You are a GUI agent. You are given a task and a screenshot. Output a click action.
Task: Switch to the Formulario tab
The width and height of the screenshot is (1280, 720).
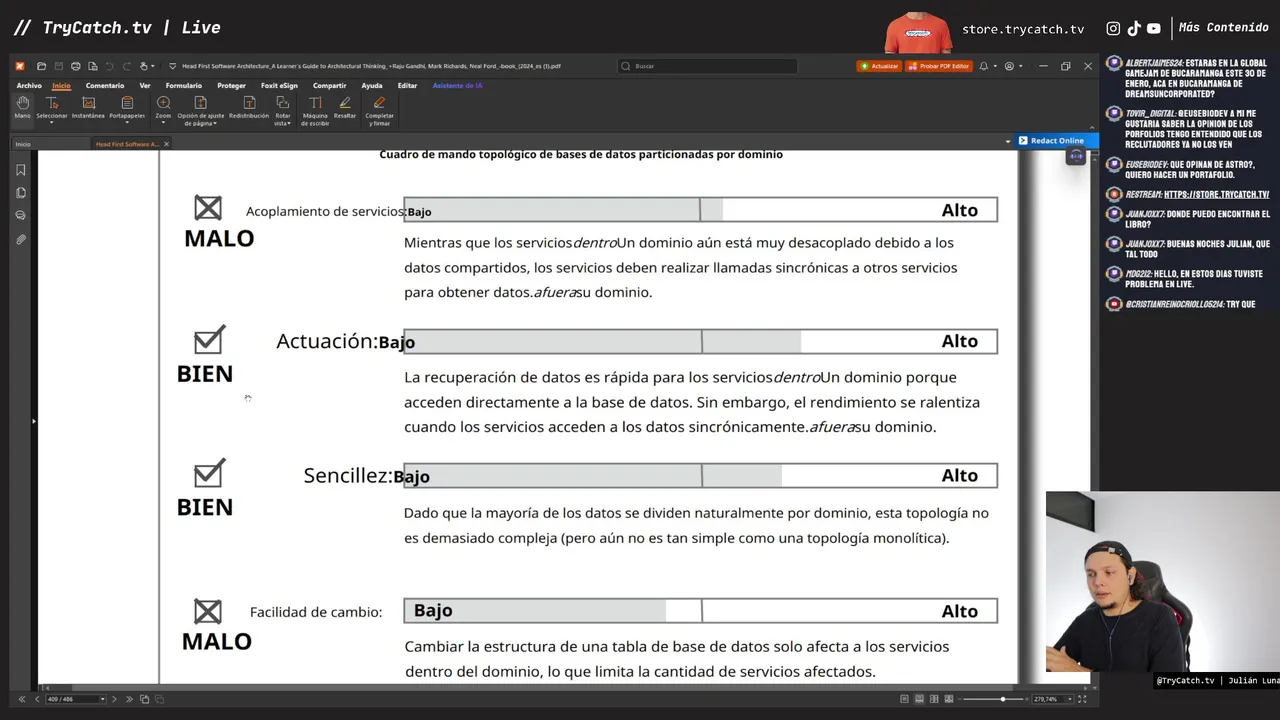click(184, 86)
